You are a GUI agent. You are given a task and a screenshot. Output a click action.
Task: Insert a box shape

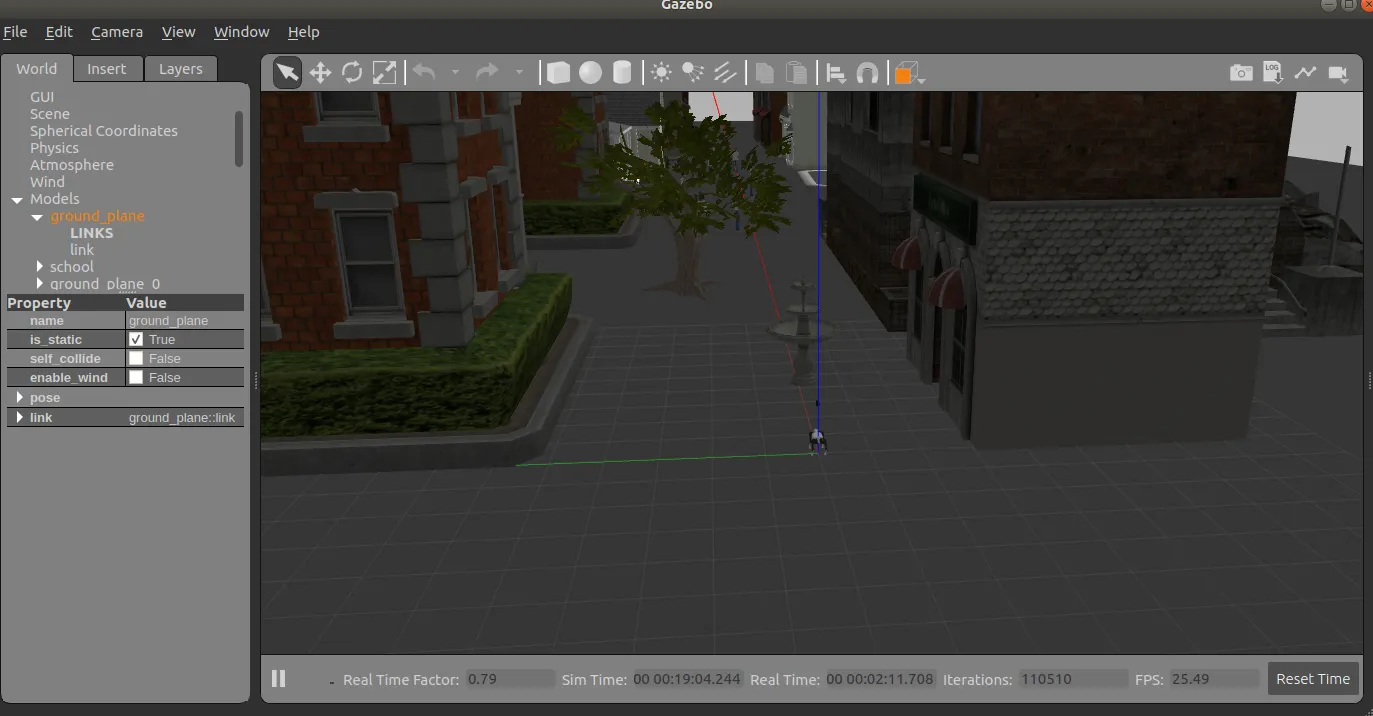click(558, 73)
